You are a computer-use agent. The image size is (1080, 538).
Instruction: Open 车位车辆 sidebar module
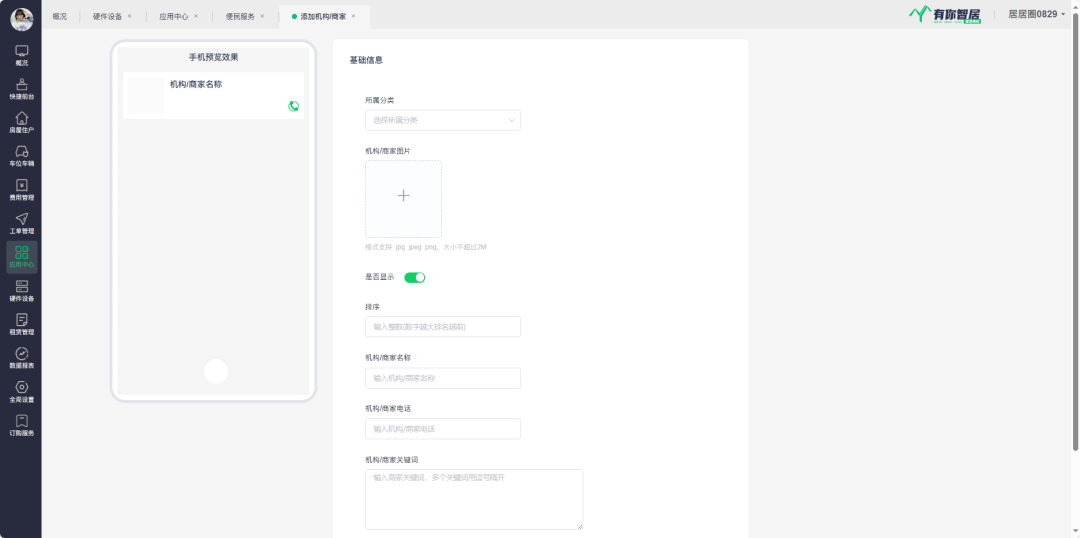tap(21, 155)
